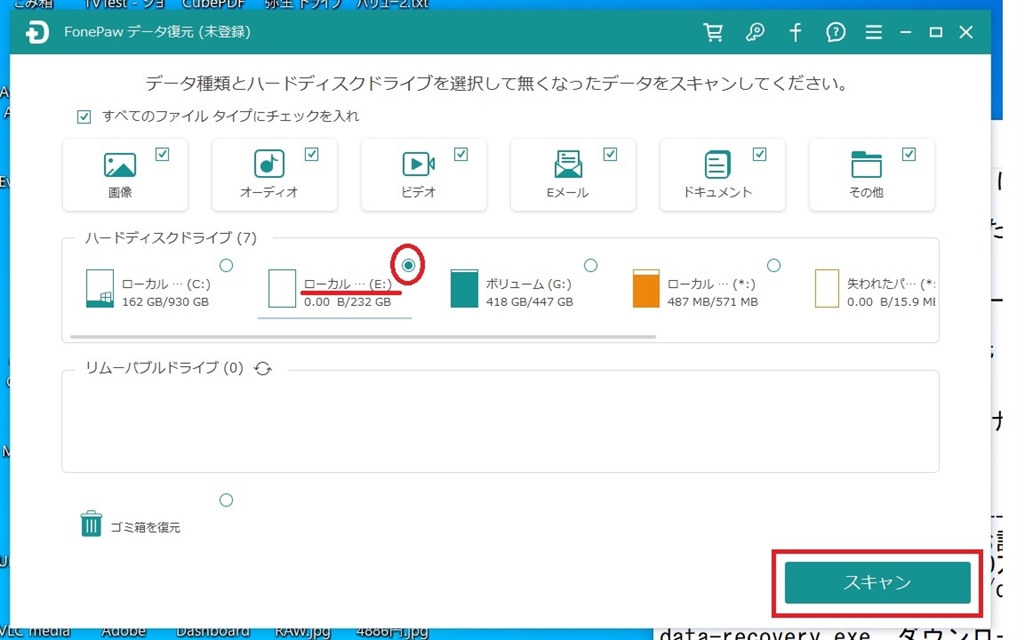Click the ゴミ箱を復元 trash icon
This screenshot has height=640, width=1024.
(x=91, y=524)
